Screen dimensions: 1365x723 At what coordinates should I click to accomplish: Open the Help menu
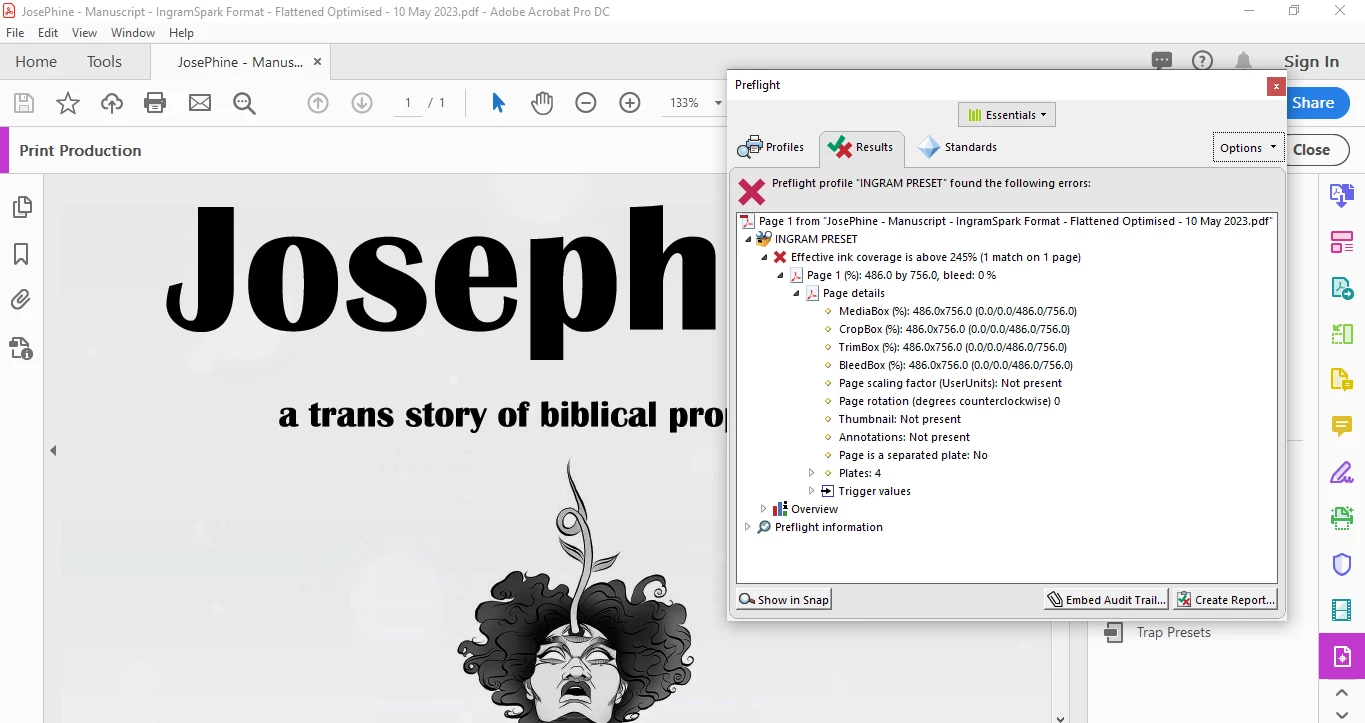[x=181, y=33]
